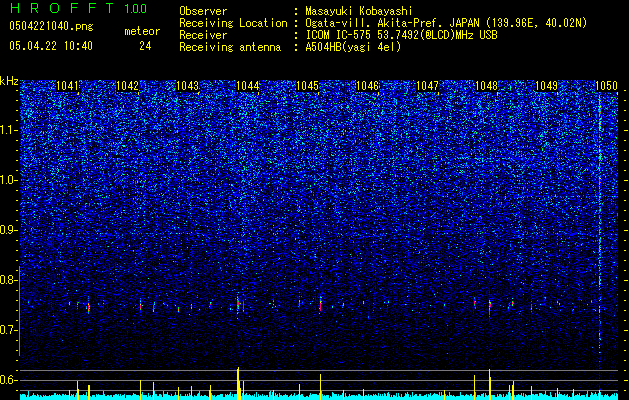Click the meteor count value 24
The height and width of the screenshot is (400, 629).
coord(145,46)
